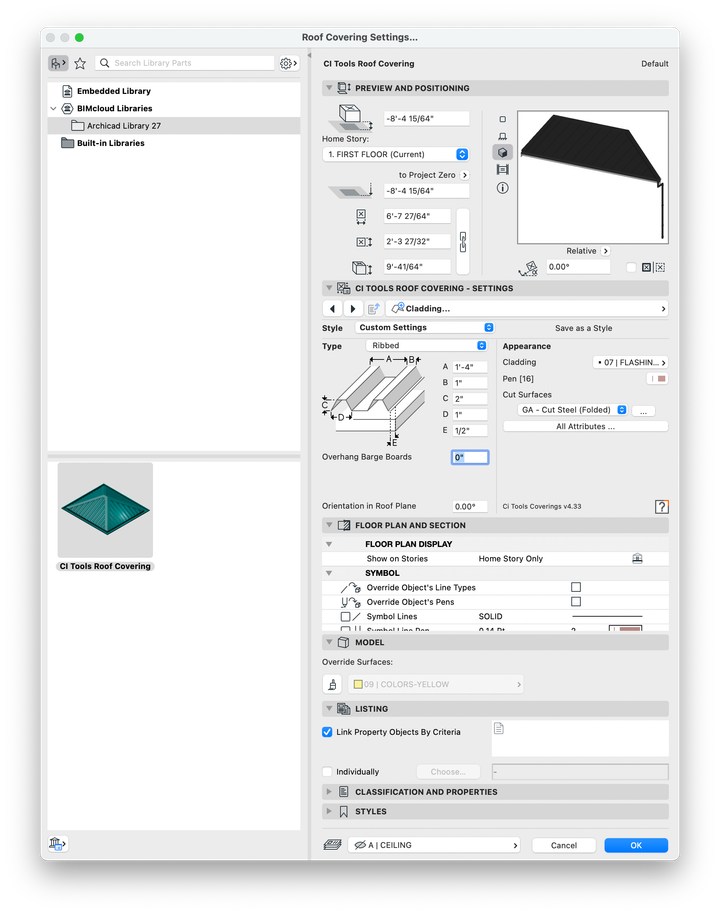Open the Cladding... page selector
720x914 pixels.
527,309
